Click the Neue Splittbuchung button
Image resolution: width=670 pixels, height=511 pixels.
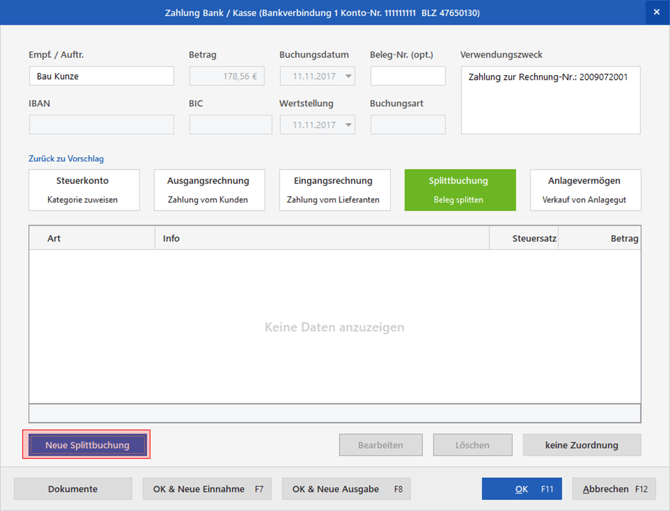[x=86, y=445]
